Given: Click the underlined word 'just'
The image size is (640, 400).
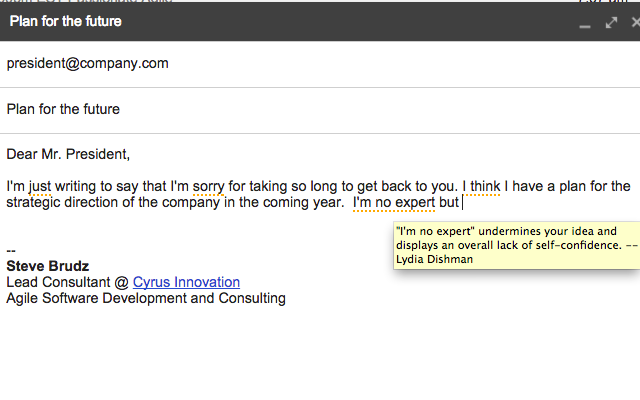Looking at the screenshot, I should (40, 186).
